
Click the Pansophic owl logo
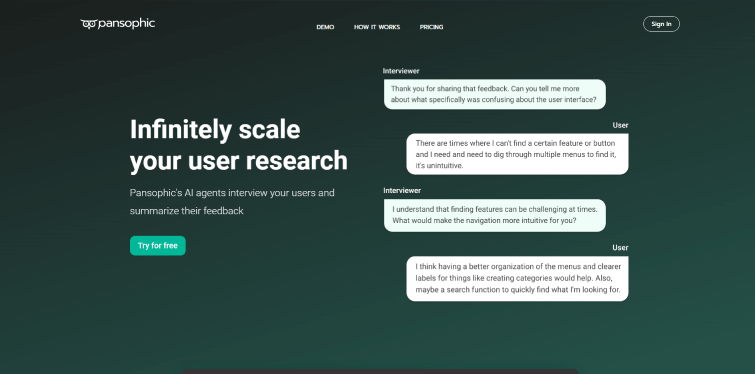(x=117, y=24)
